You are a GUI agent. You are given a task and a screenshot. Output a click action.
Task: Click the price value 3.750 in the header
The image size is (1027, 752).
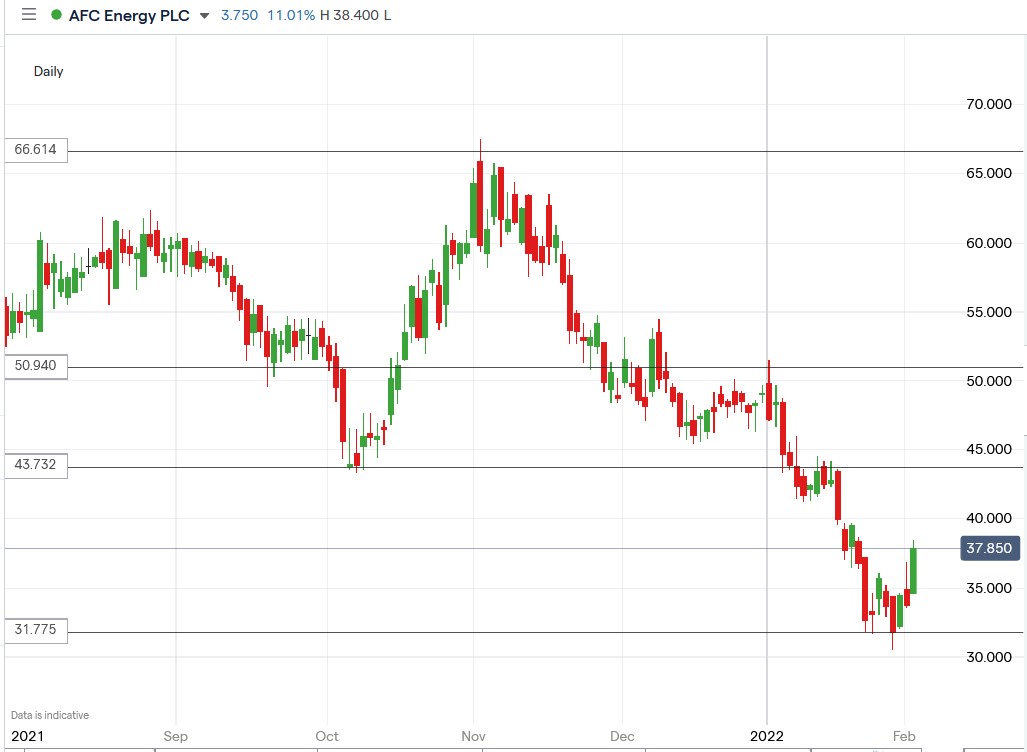pyautogui.click(x=238, y=15)
